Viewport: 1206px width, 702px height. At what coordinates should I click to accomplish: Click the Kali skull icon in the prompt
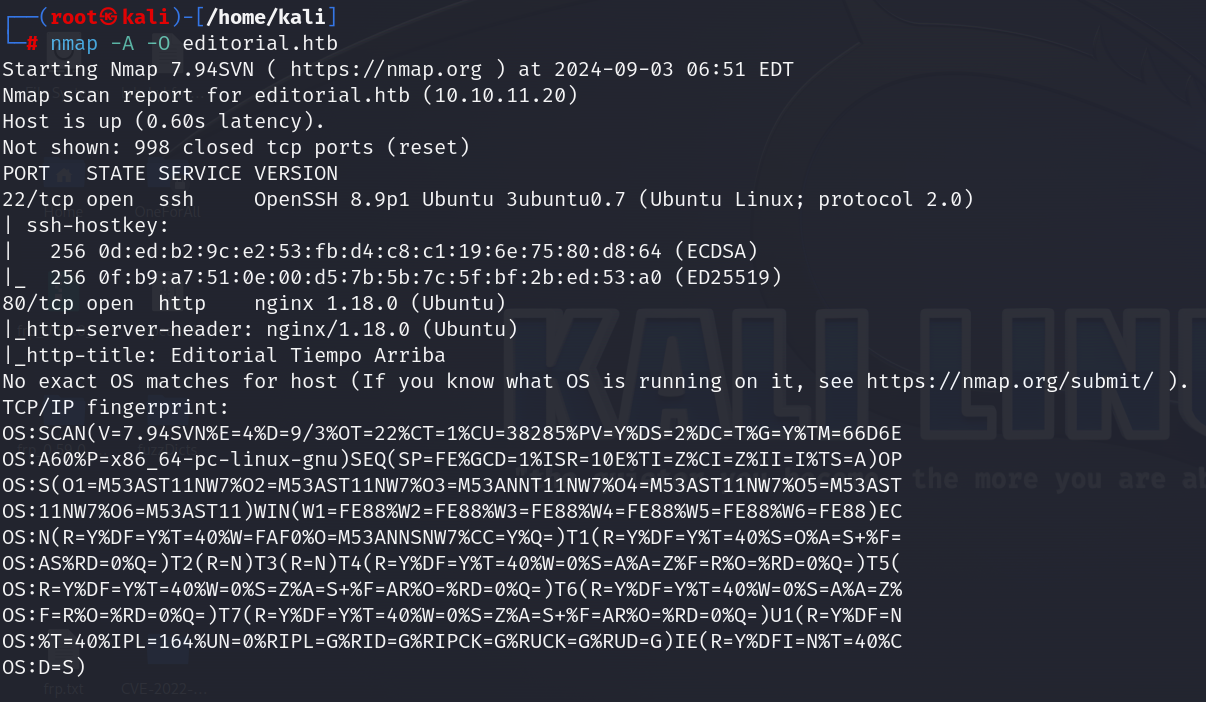pyautogui.click(x=110, y=17)
